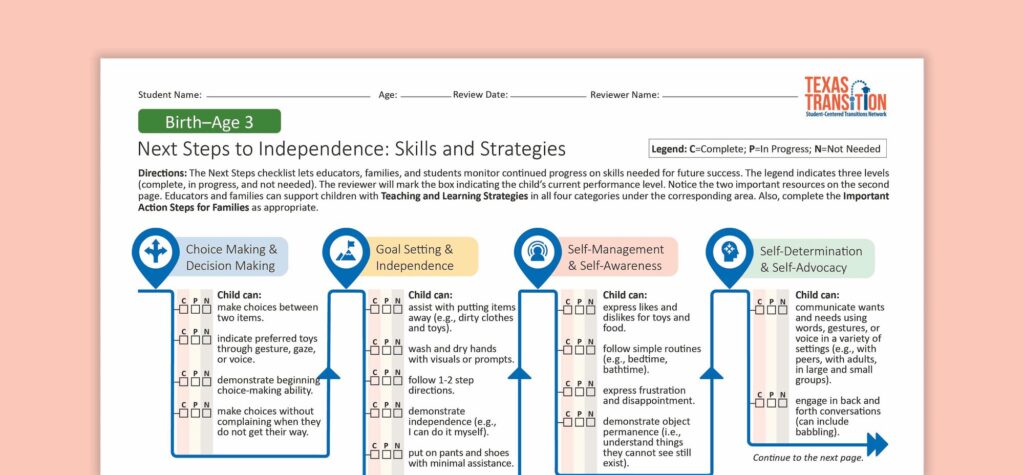Click 'Child can:' under Self-Determination
Image resolution: width=1024 pixels, height=475 pixels.
coord(818,295)
